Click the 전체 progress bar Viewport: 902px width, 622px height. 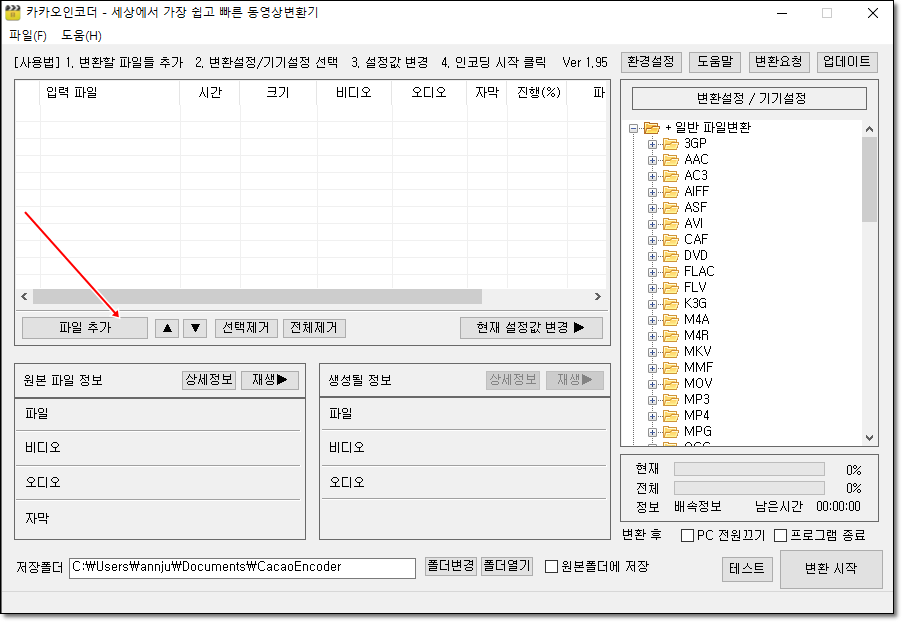click(749, 488)
